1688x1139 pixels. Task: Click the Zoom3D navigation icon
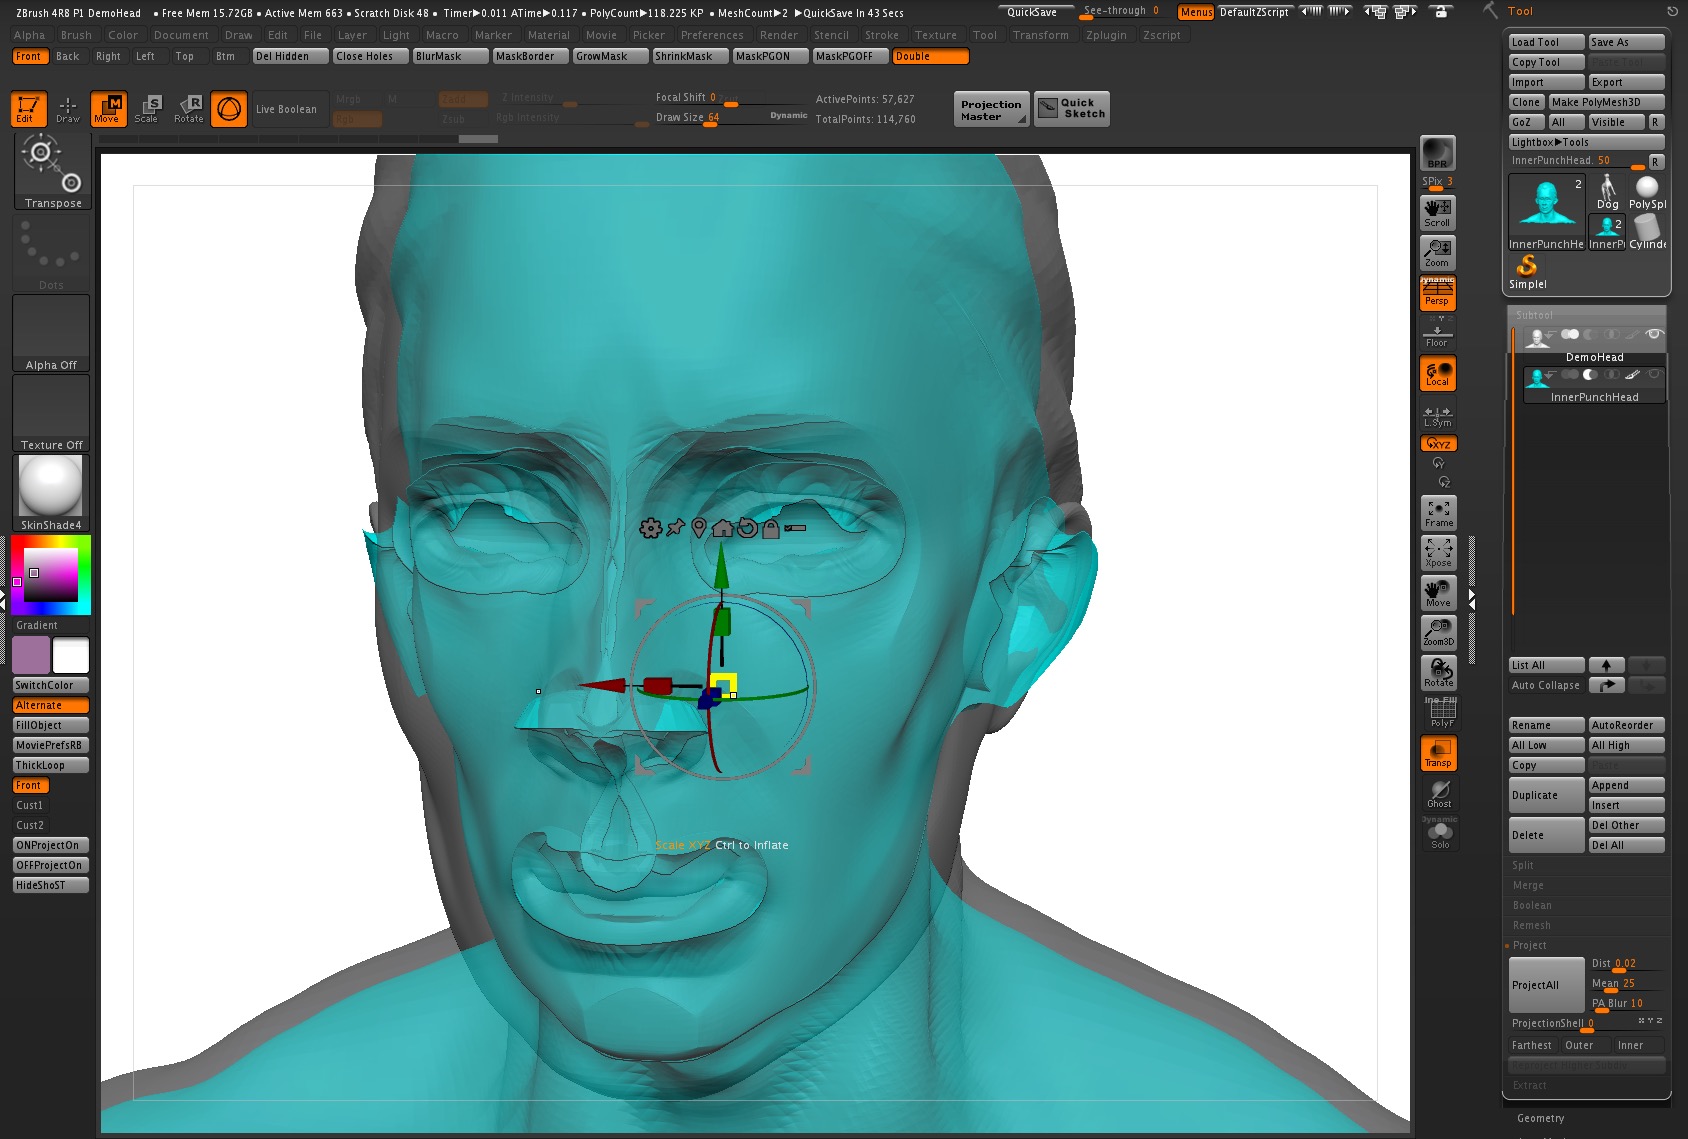pos(1438,633)
